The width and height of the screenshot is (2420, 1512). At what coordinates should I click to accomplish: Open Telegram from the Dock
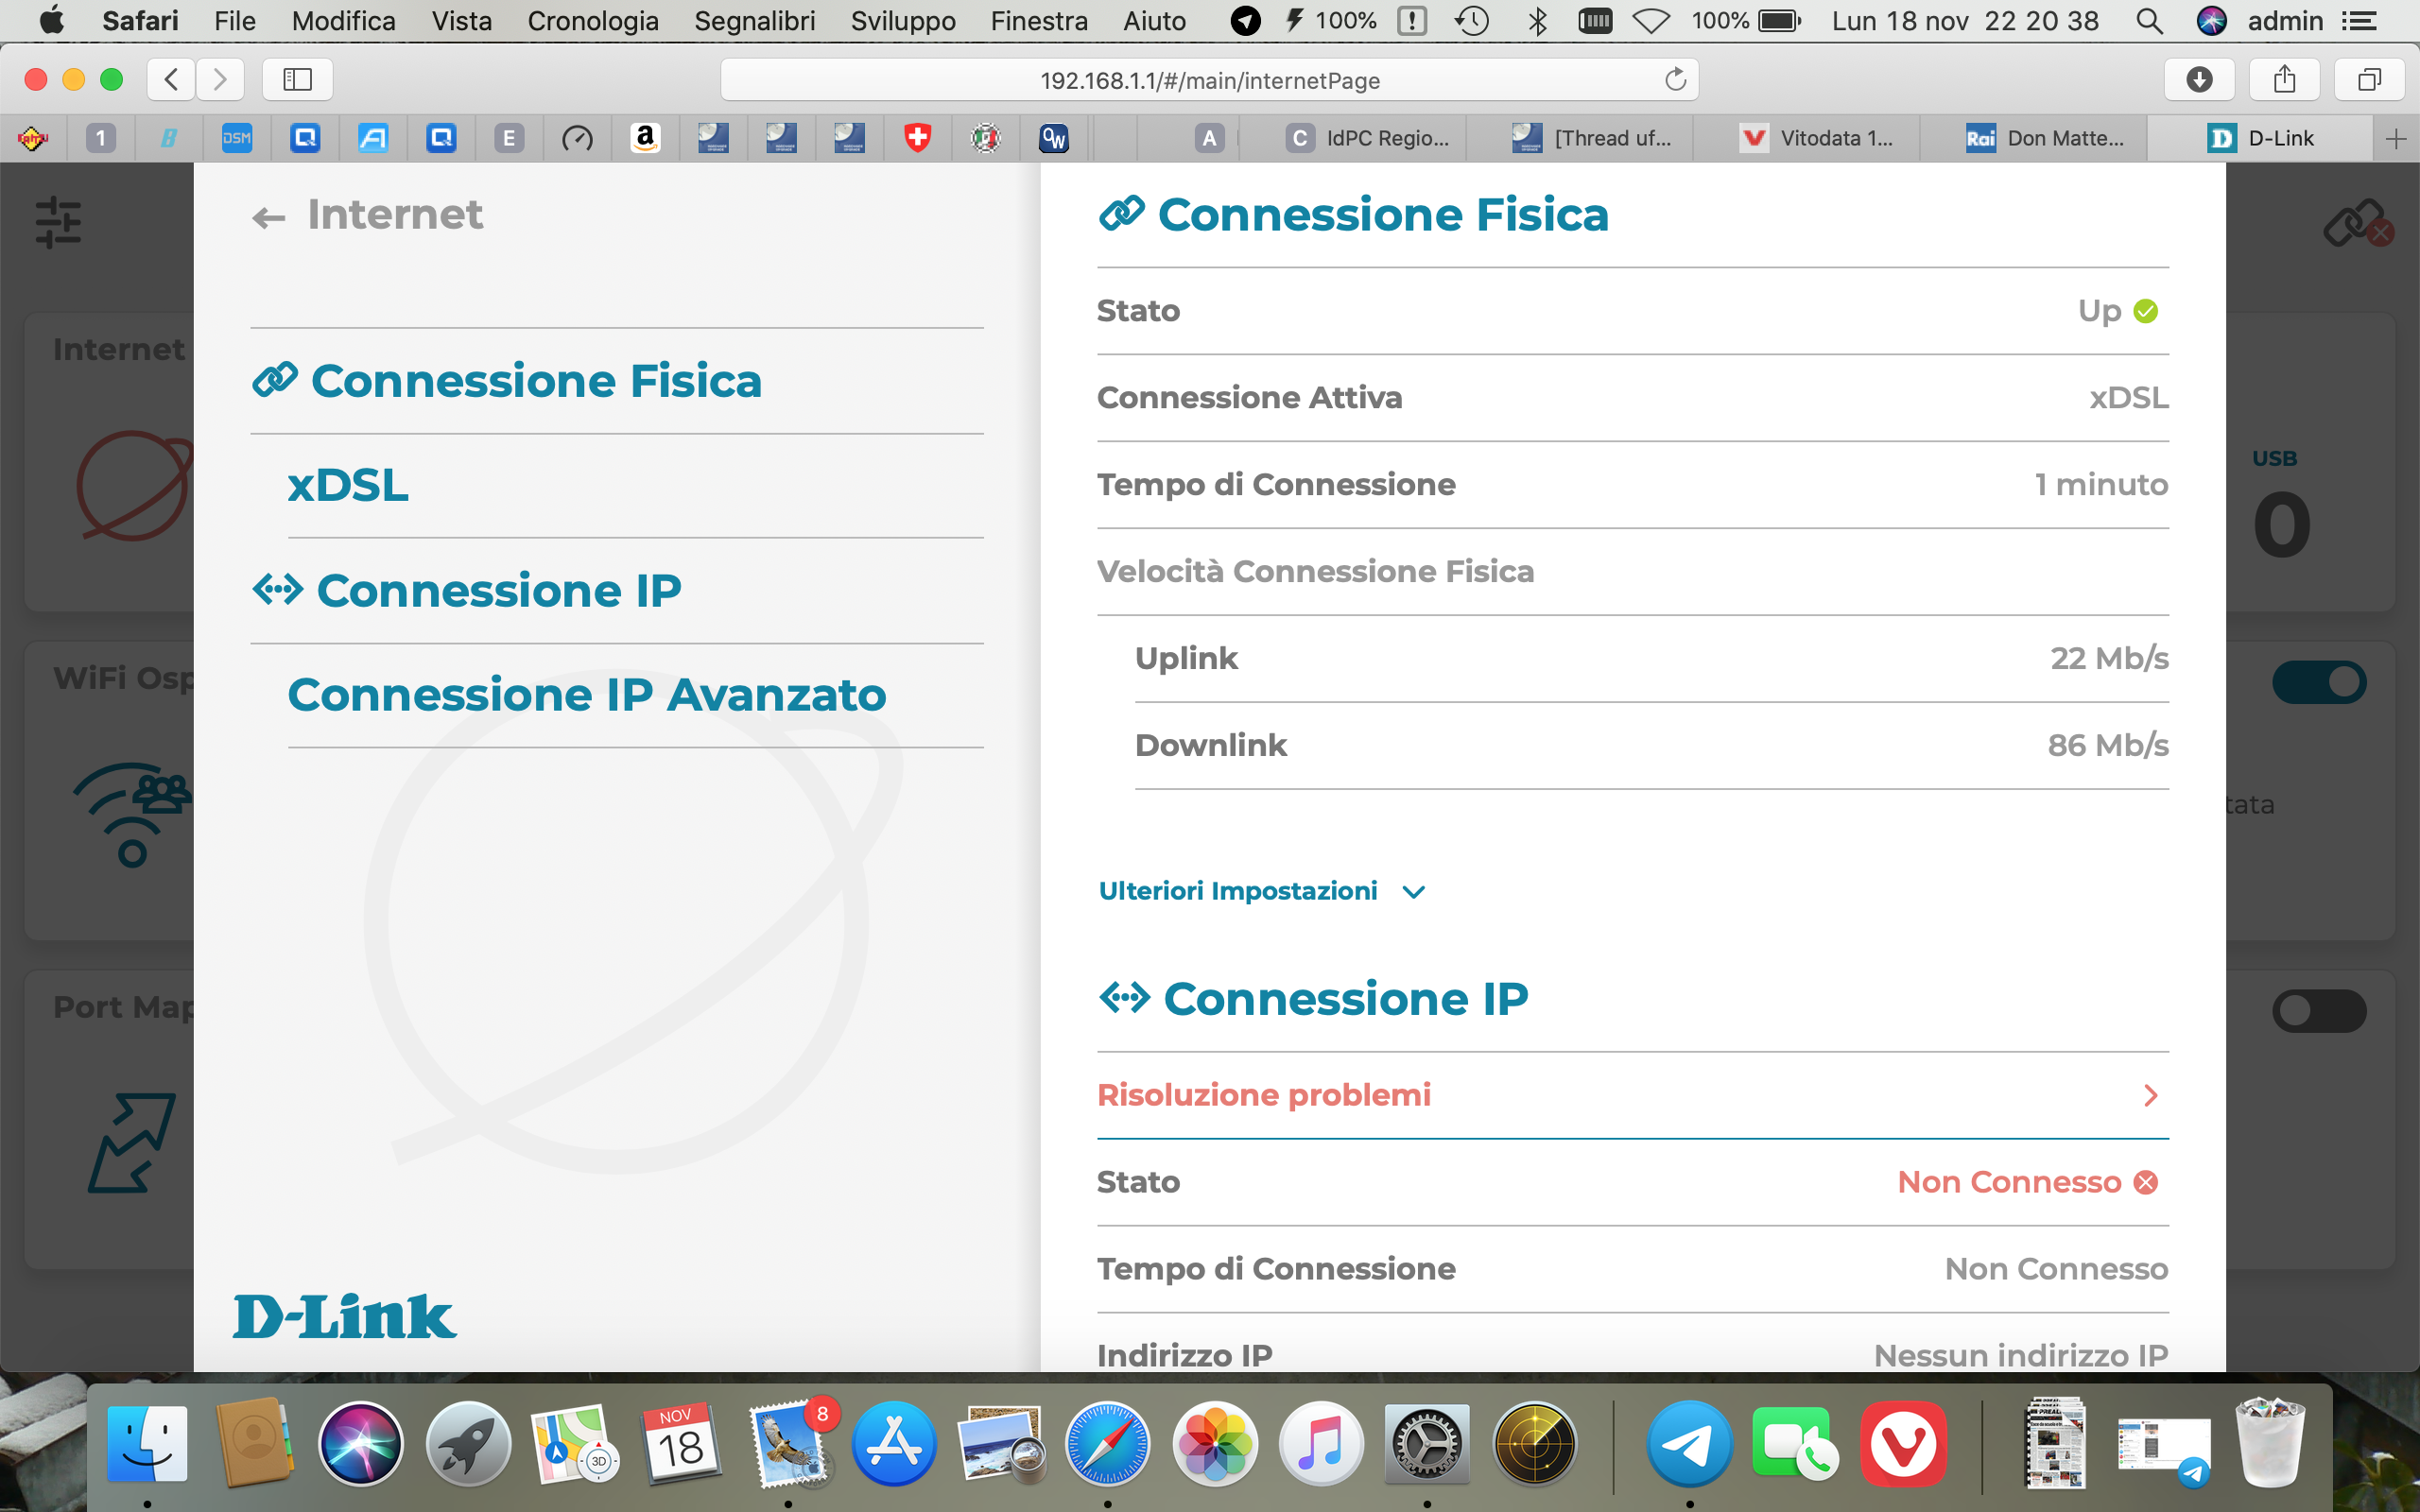click(1688, 1445)
